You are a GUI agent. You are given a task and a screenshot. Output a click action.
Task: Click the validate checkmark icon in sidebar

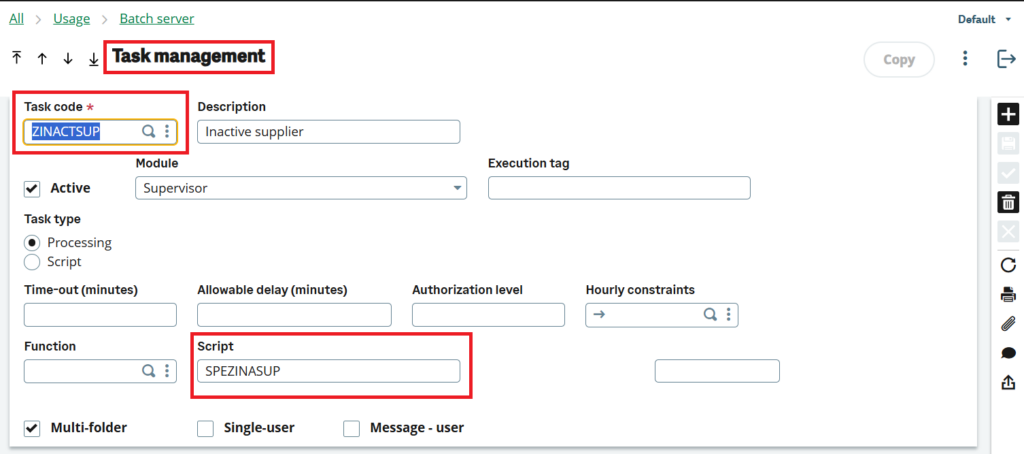[x=1008, y=172]
